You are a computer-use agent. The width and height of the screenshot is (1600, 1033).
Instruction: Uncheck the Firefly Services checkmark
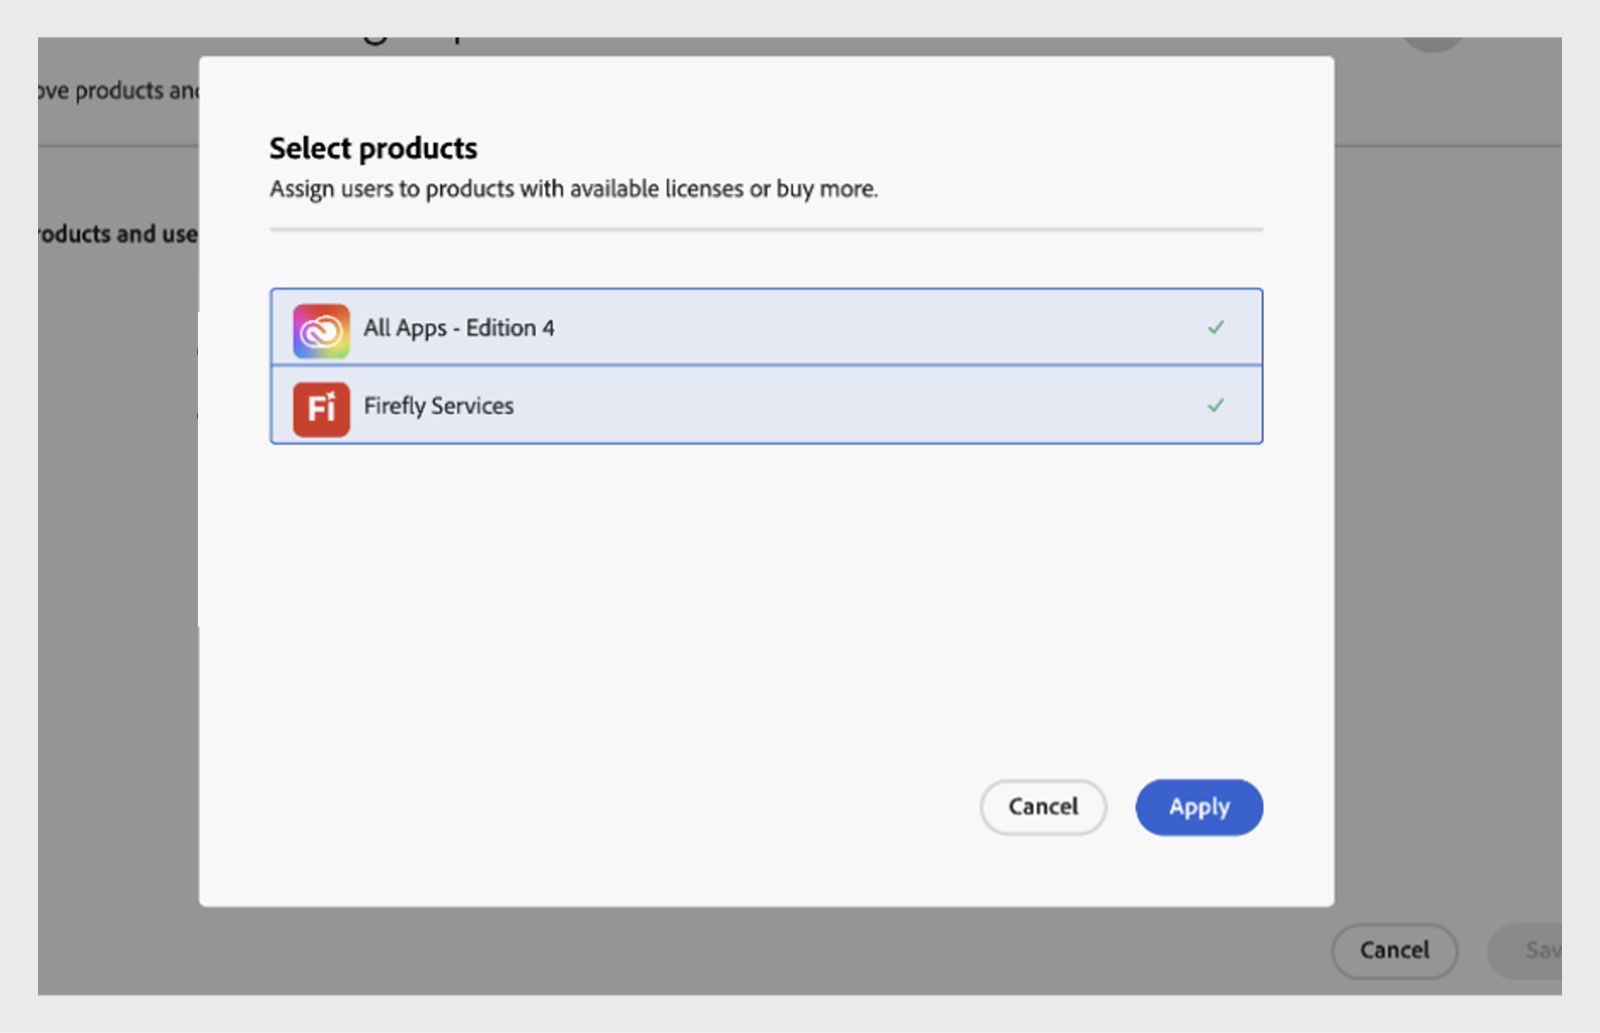coord(1215,405)
